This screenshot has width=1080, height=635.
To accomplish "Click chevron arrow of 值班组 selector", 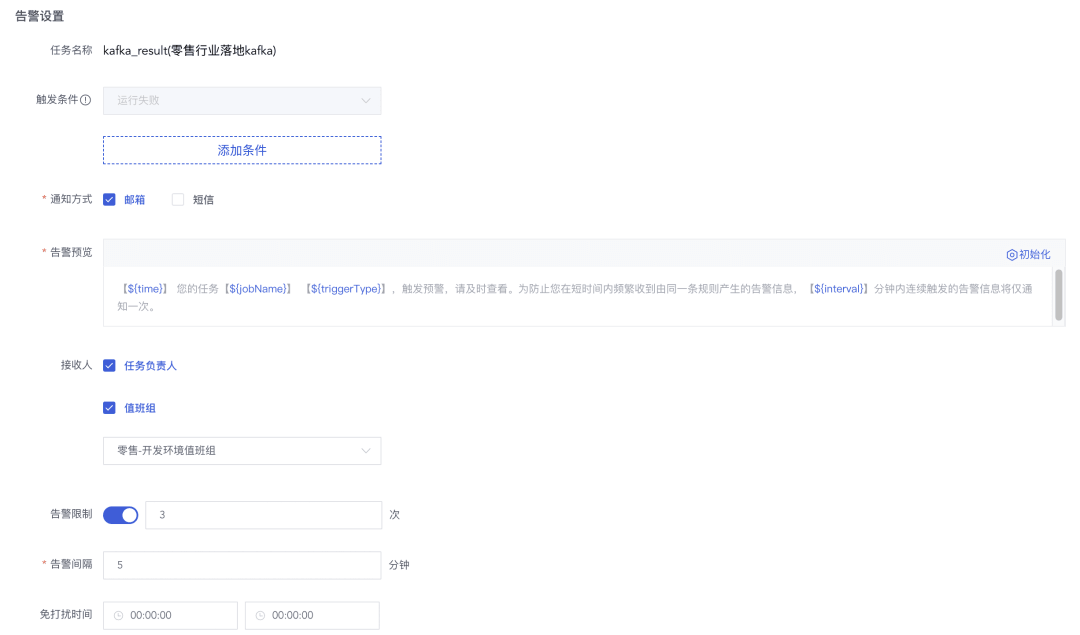I will click(366, 451).
